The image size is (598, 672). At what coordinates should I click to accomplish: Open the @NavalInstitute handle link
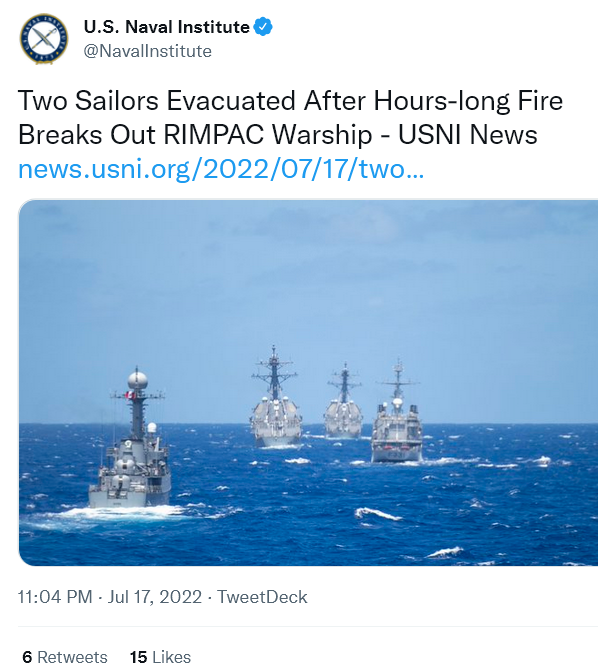point(147,51)
